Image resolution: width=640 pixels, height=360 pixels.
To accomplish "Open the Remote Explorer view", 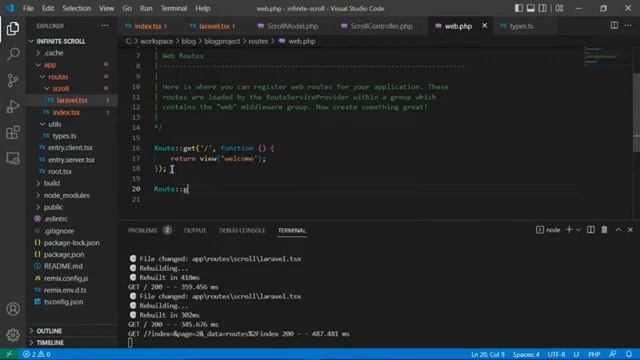I will tap(13, 158).
